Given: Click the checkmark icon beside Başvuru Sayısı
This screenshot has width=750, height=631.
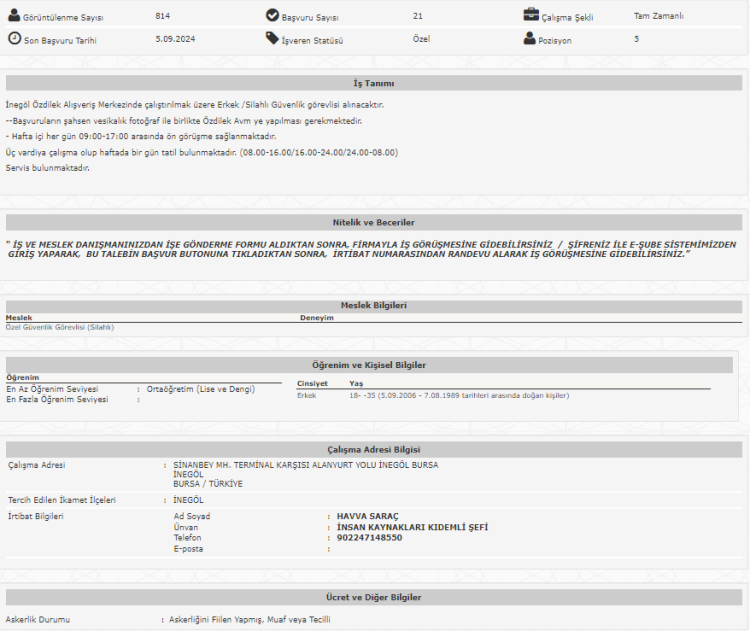Looking at the screenshot, I should (272, 16).
